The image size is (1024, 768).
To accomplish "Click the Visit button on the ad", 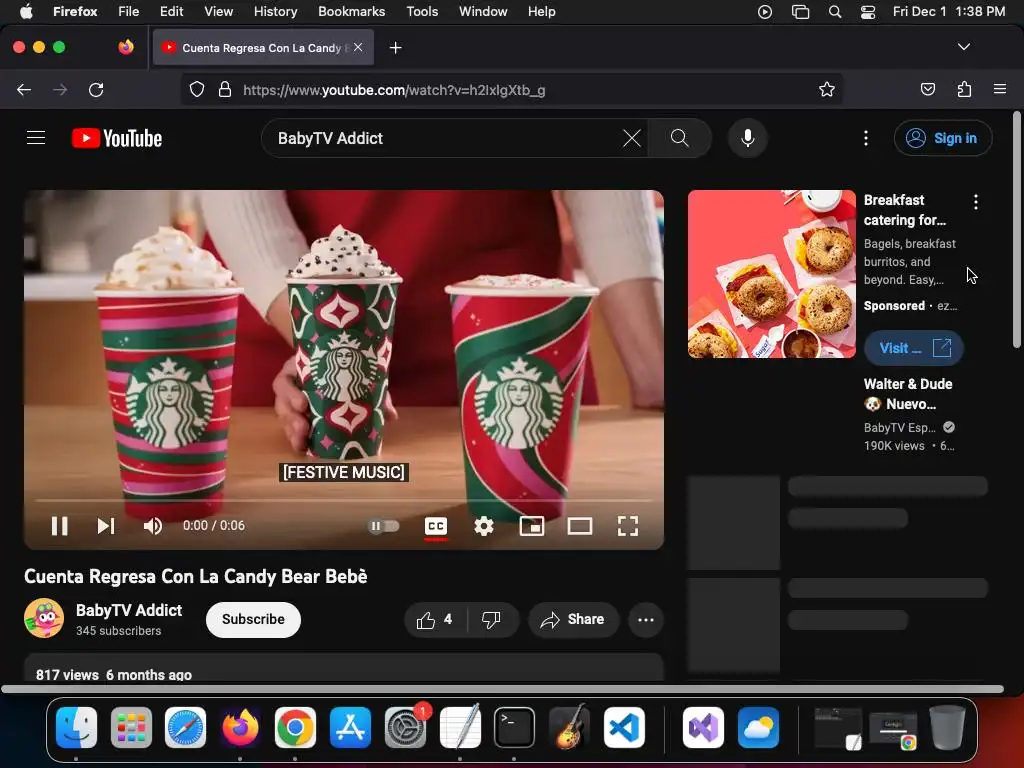I will point(914,348).
